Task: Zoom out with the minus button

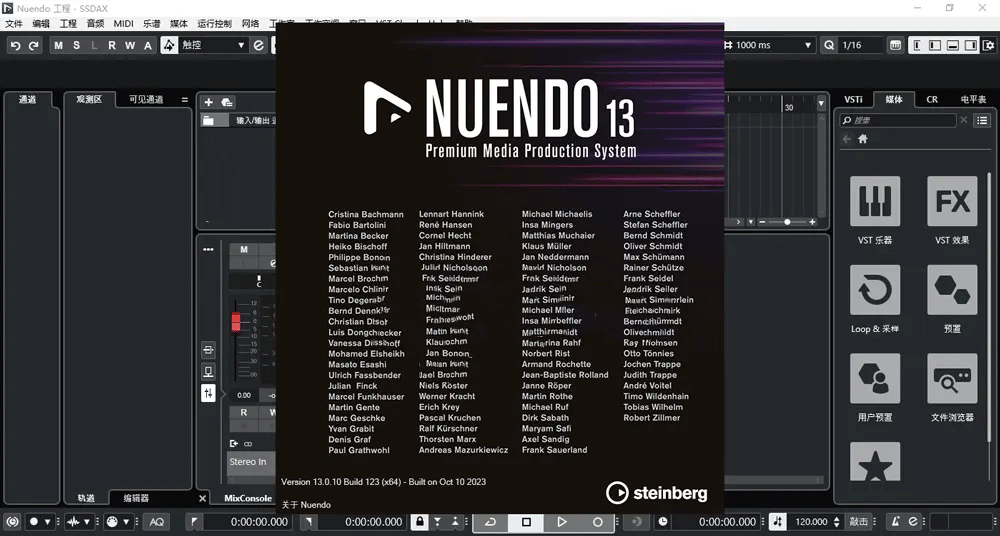Action: pos(763,222)
